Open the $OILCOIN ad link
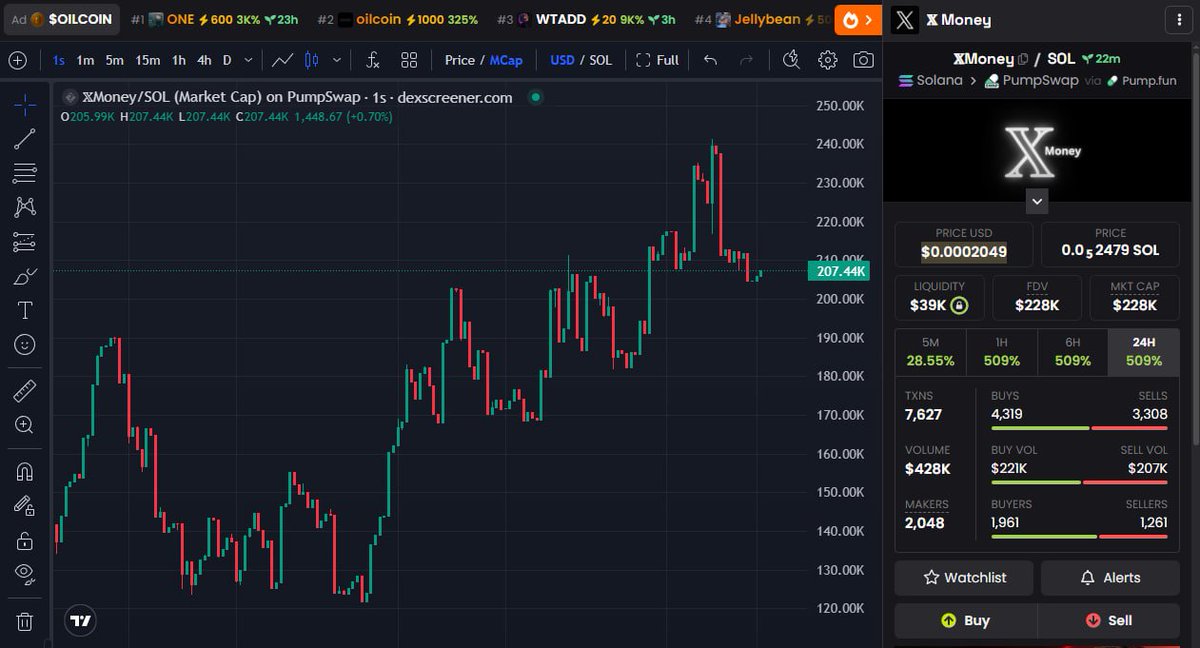 pyautogui.click(x=62, y=19)
